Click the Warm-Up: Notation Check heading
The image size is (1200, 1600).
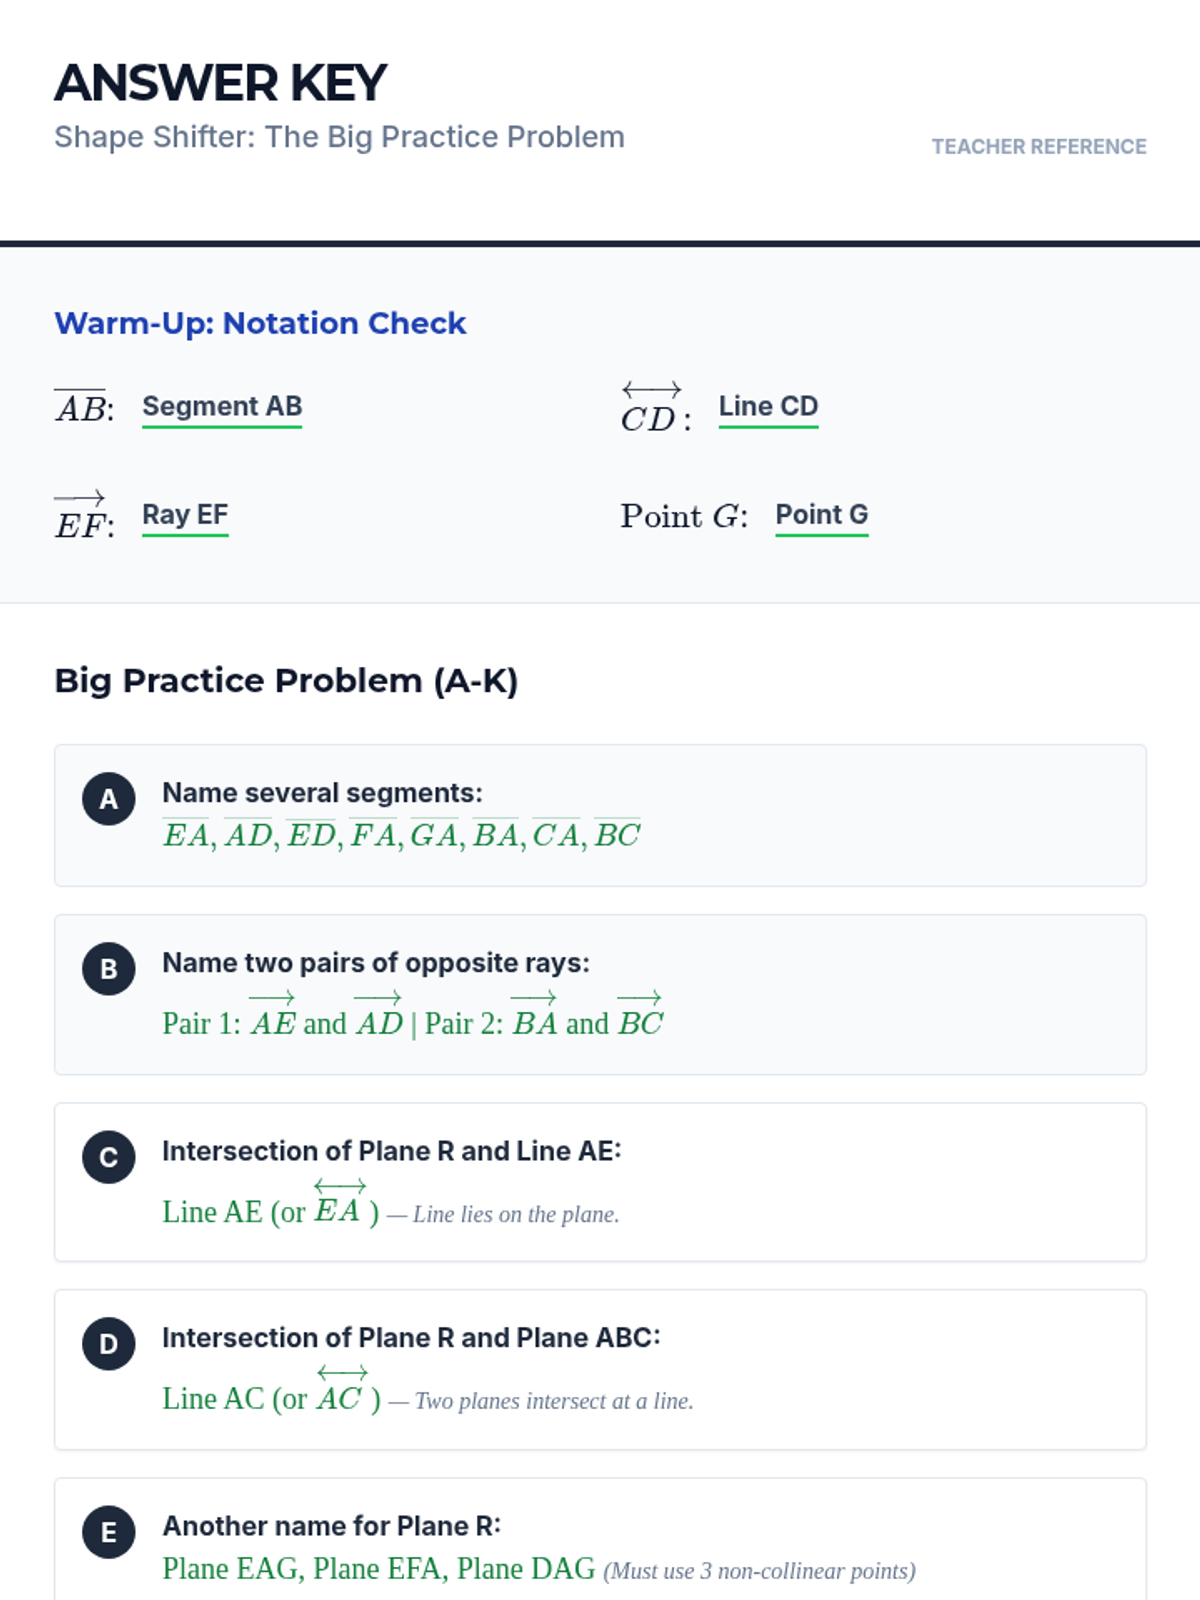(x=260, y=323)
